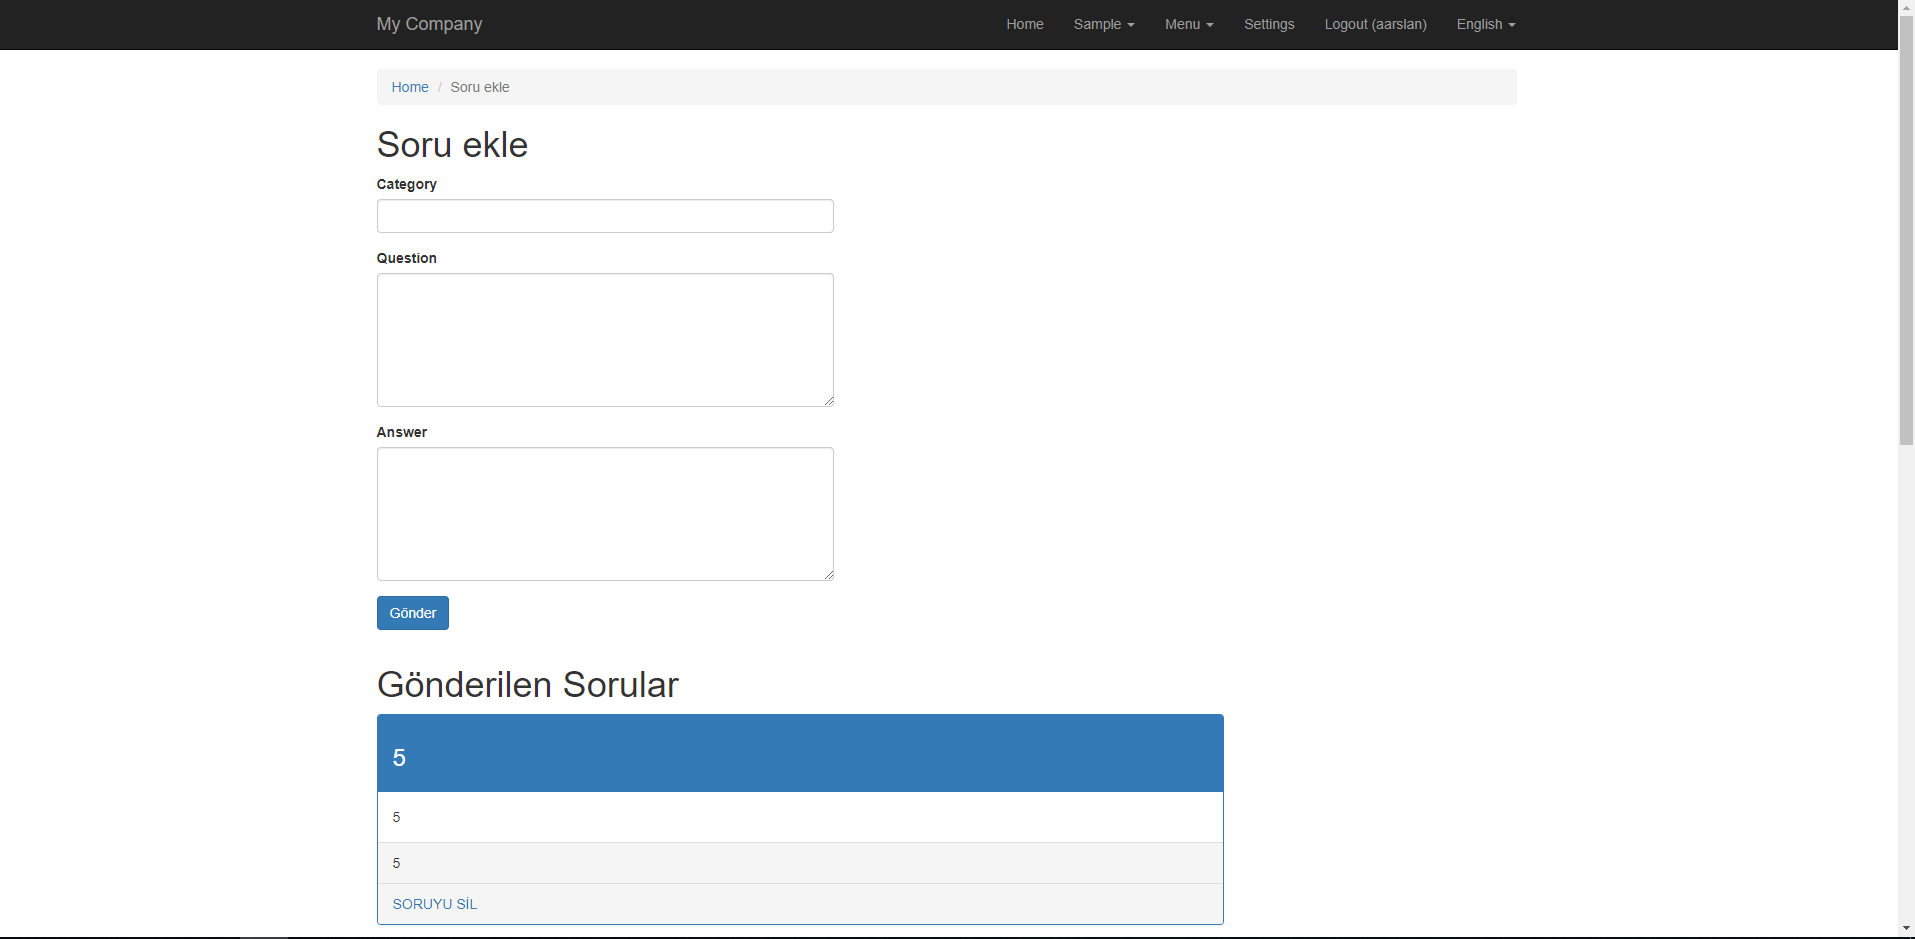Log out user aarslan
1915x939 pixels.
click(x=1375, y=24)
